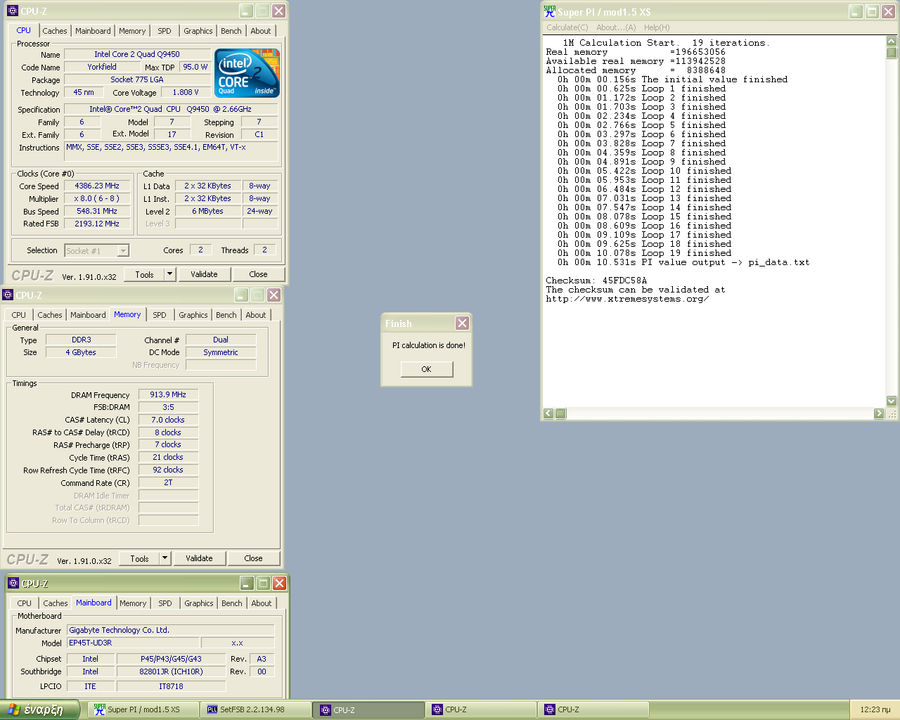
Task: Switch to SPD tab in CPU window
Action: [x=164, y=31]
